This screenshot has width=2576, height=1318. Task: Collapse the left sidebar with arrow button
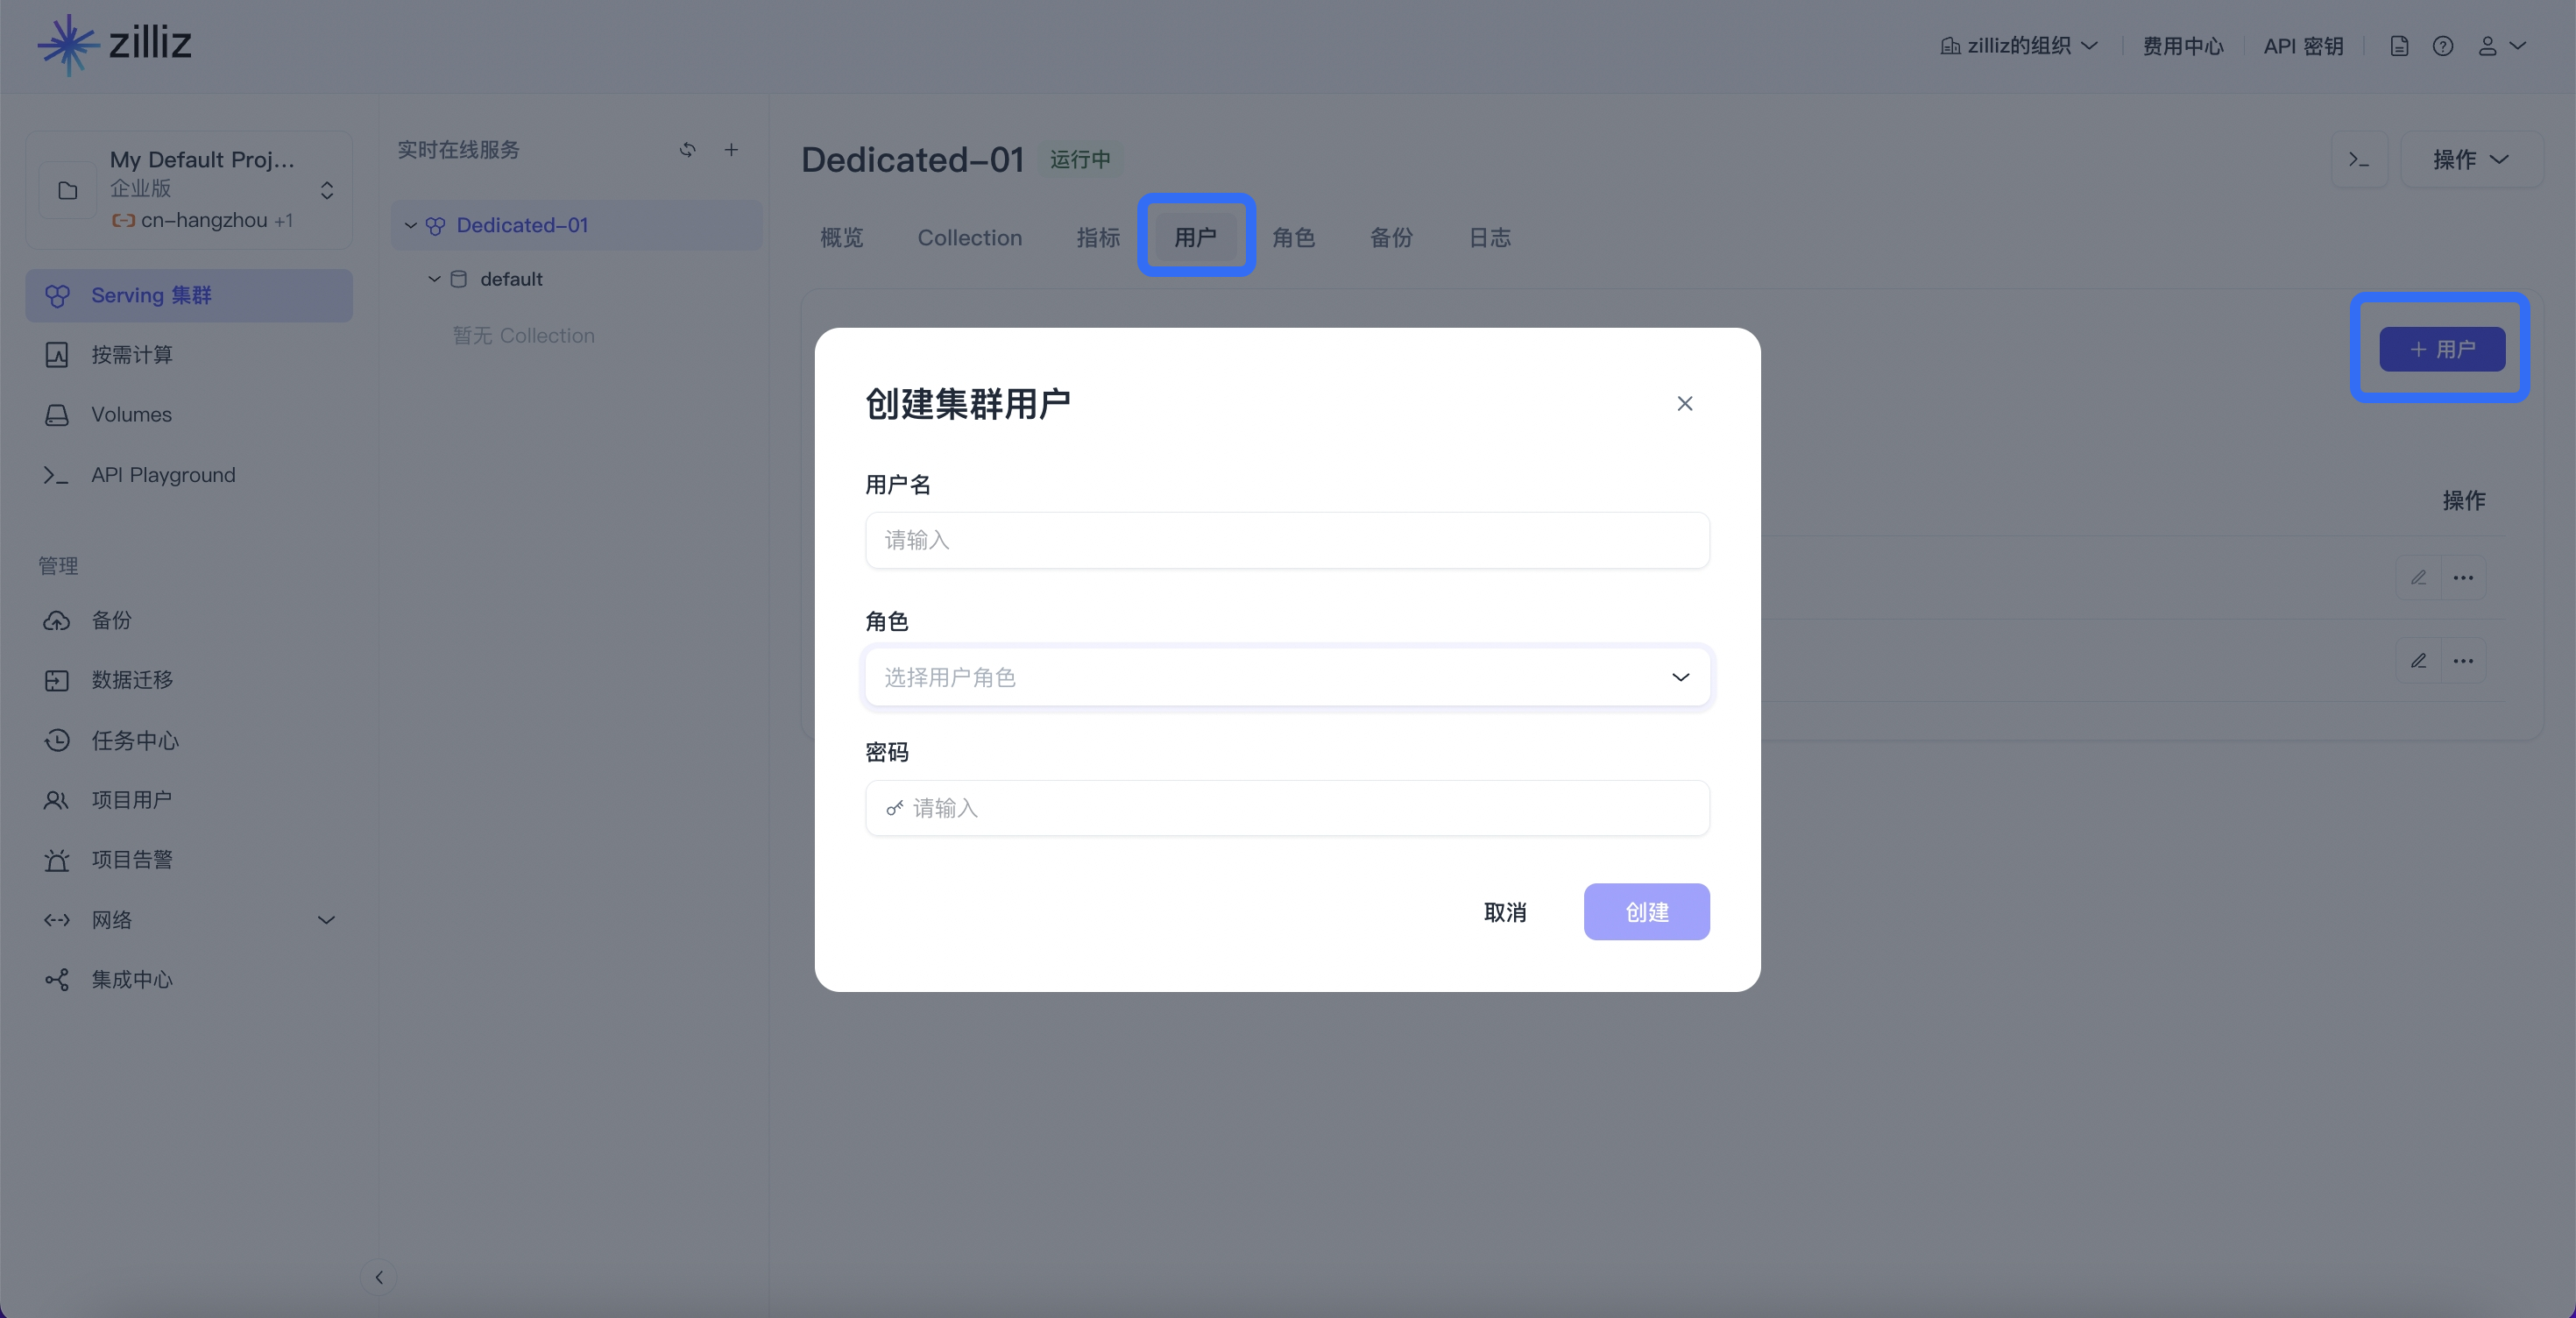(x=379, y=1277)
